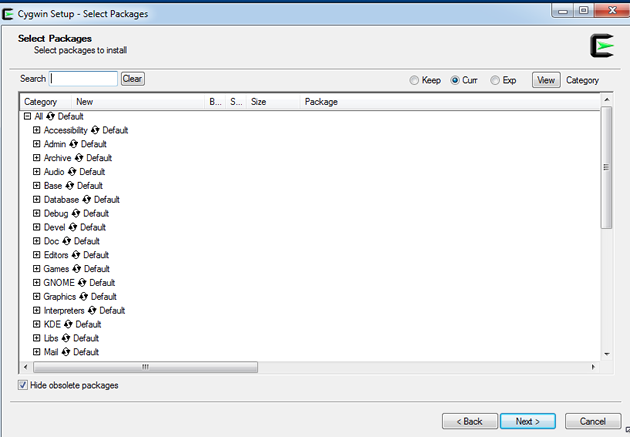Click the Package column header
630x437 pixels.
tap(450, 102)
